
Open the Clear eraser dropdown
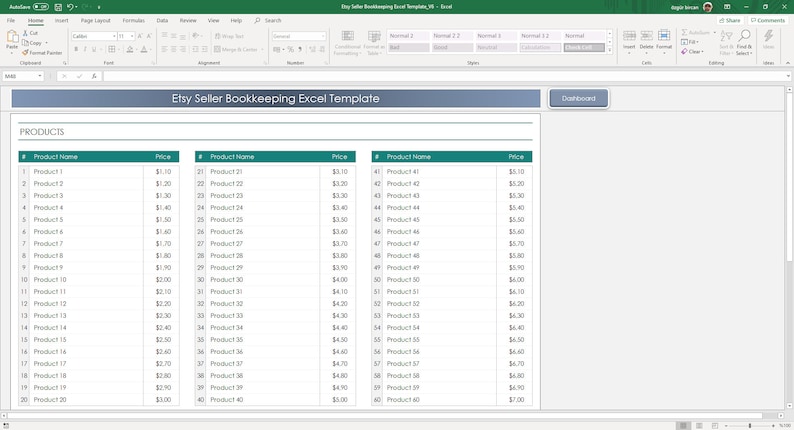click(x=692, y=52)
